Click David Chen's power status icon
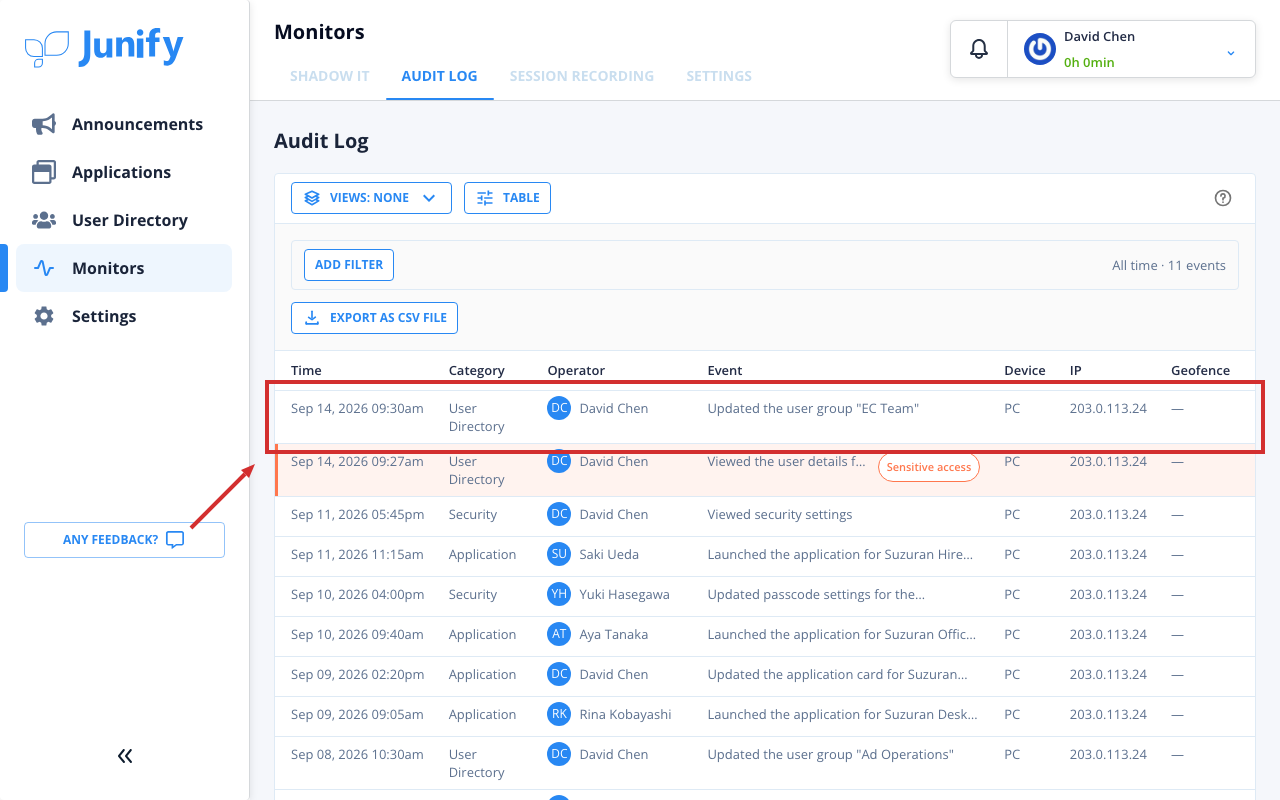This screenshot has height=800, width=1280. coord(1040,49)
